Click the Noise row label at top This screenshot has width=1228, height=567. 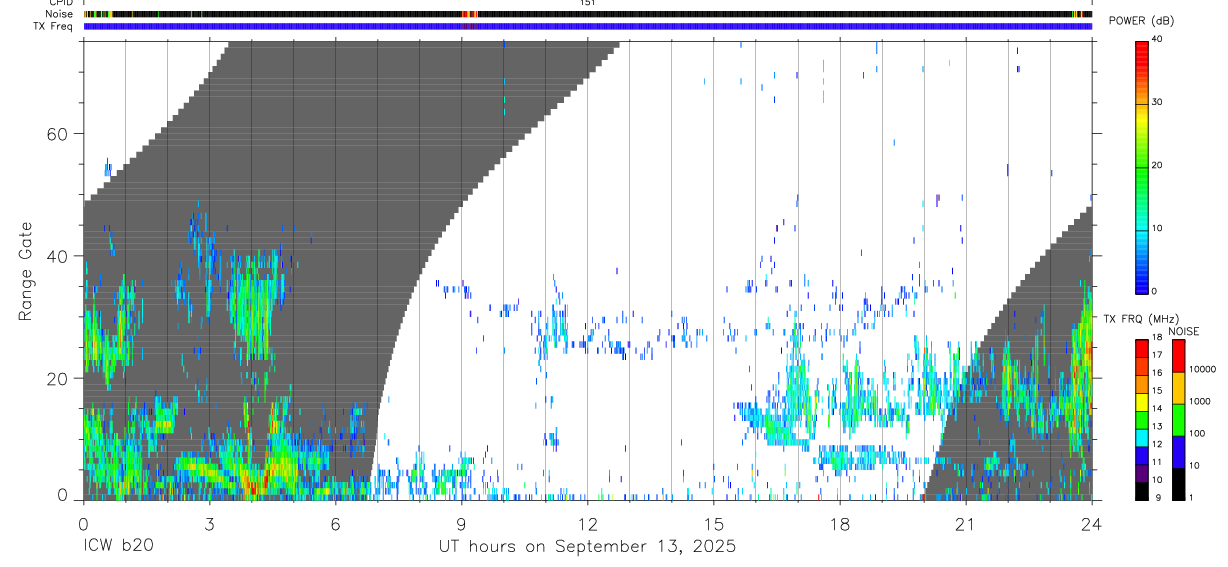61,14
